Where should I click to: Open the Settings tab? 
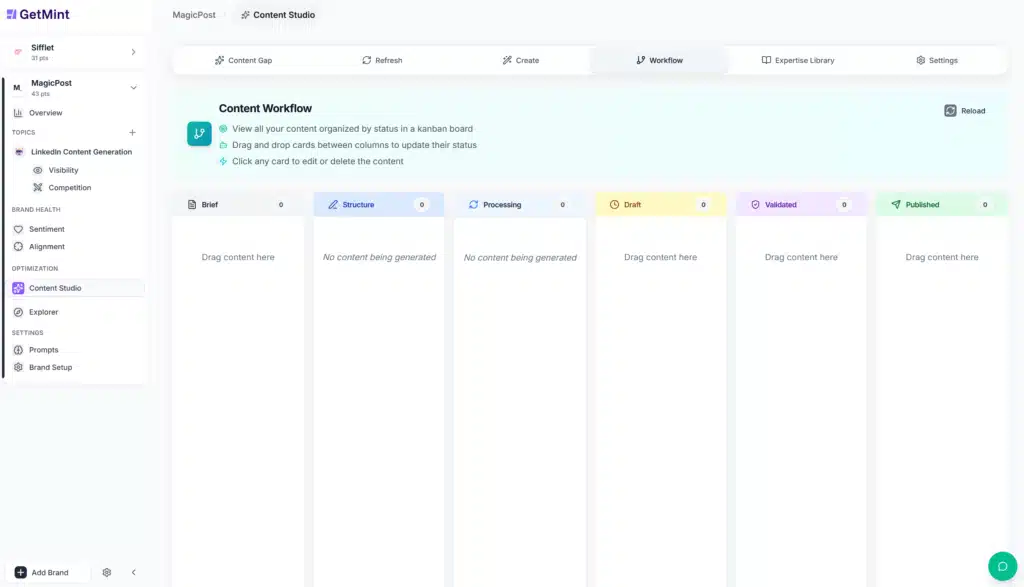pyautogui.click(x=936, y=60)
